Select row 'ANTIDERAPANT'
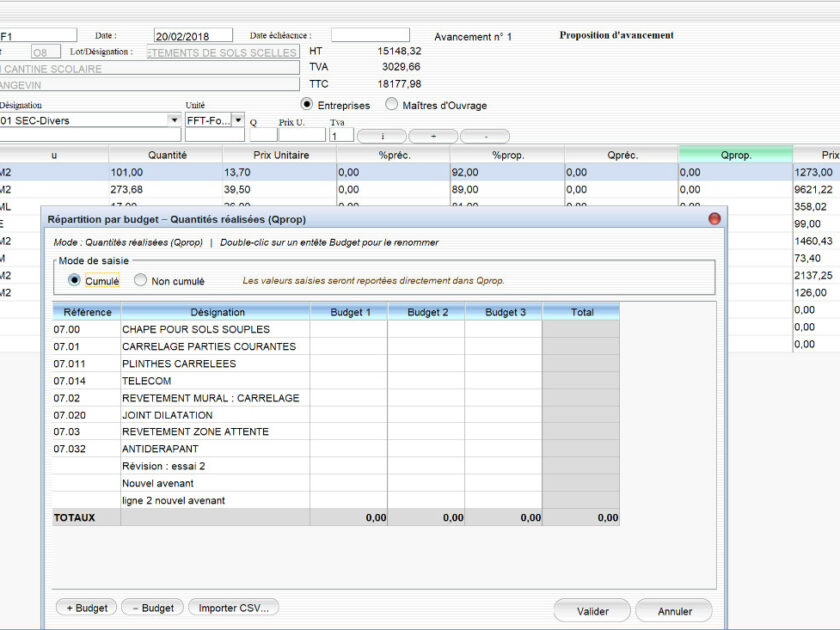The height and width of the screenshot is (630, 840). [x=336, y=448]
